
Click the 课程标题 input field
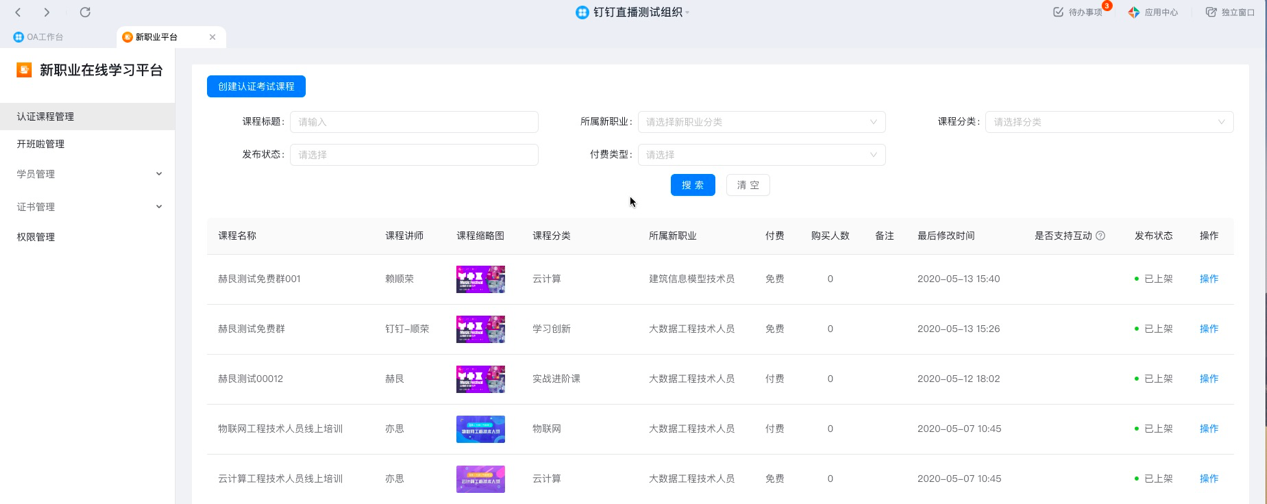(414, 122)
